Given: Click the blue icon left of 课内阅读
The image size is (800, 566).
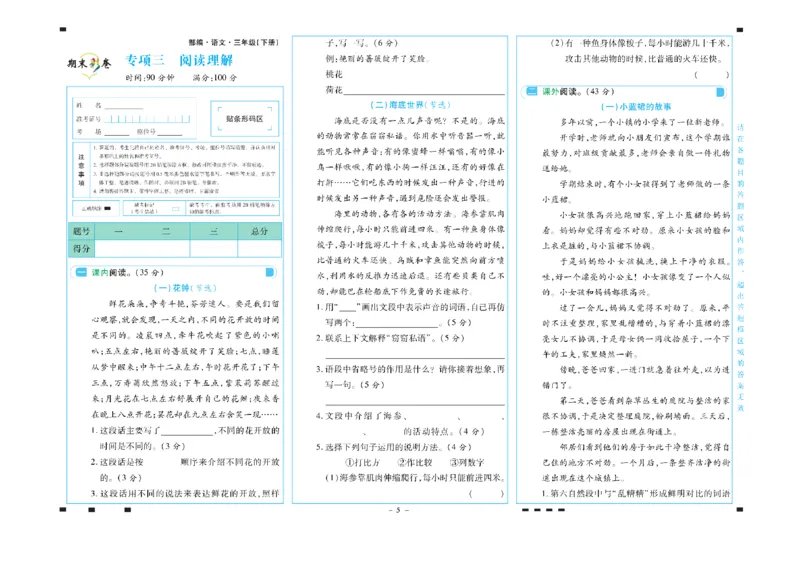Looking at the screenshot, I should click(81, 273).
